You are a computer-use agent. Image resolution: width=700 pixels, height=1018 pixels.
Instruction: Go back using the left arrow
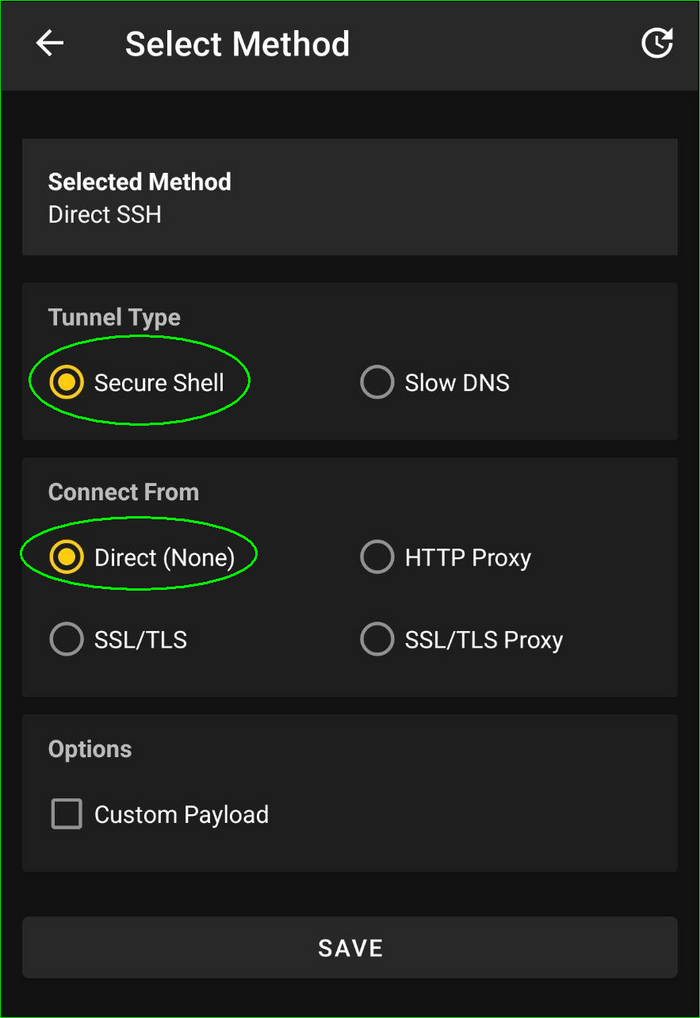pos(49,43)
